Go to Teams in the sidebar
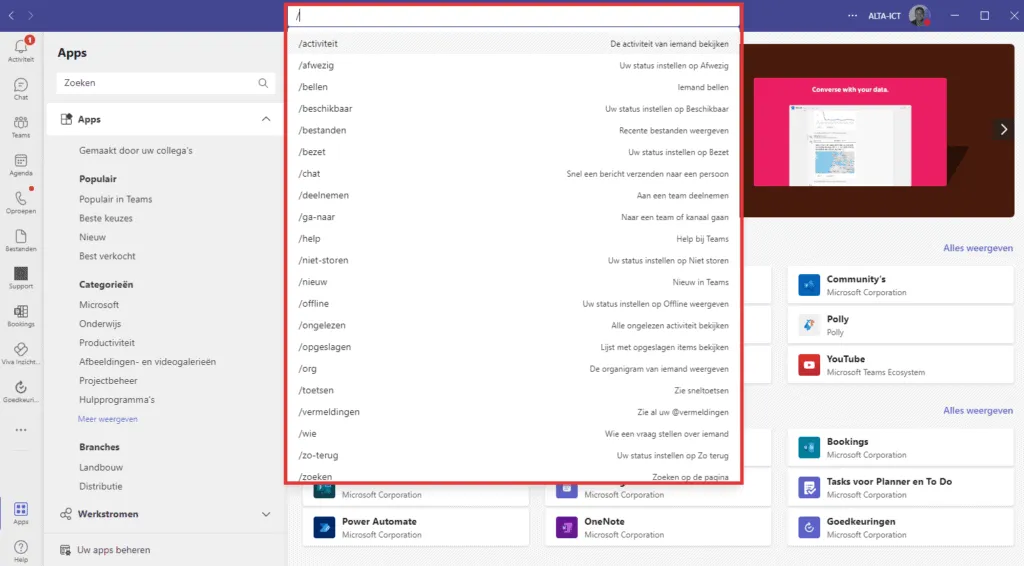This screenshot has width=1024, height=566. click(21, 126)
